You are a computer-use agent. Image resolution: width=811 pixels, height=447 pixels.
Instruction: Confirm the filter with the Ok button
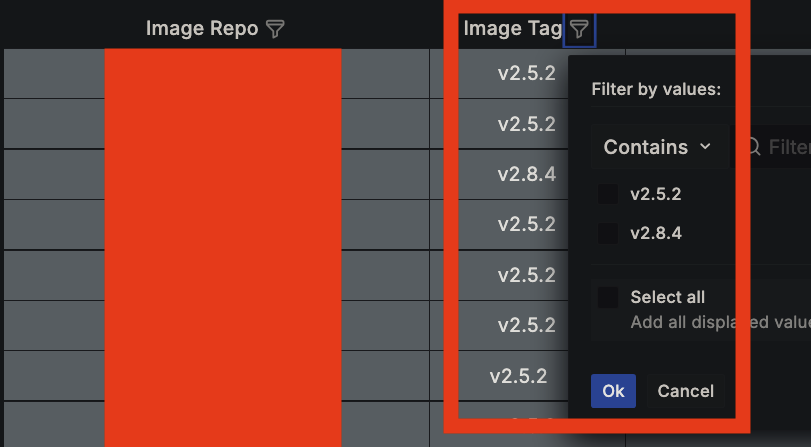coord(613,391)
